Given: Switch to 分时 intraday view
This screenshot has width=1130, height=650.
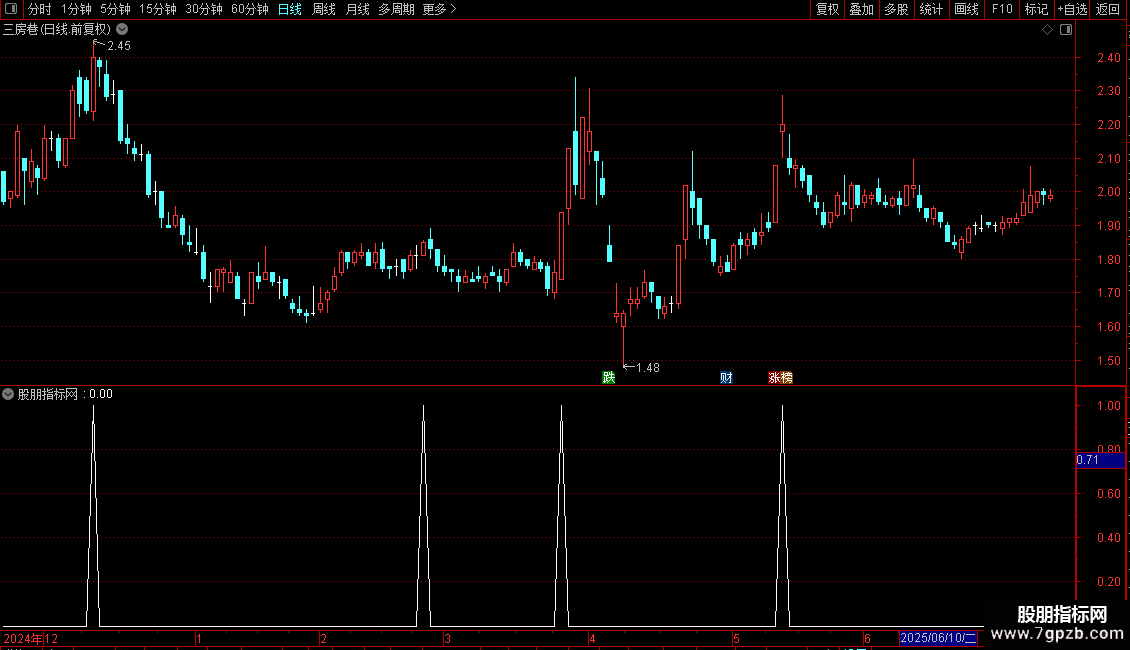Looking at the screenshot, I should click(40, 9).
